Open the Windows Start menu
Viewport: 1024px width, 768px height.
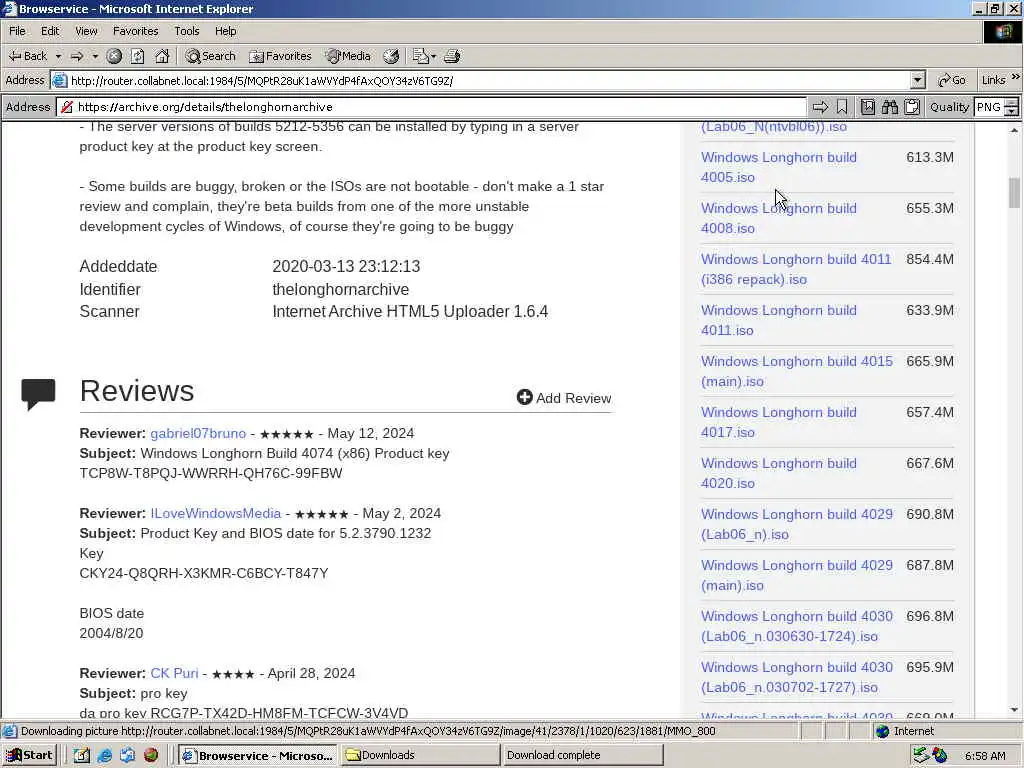29,755
